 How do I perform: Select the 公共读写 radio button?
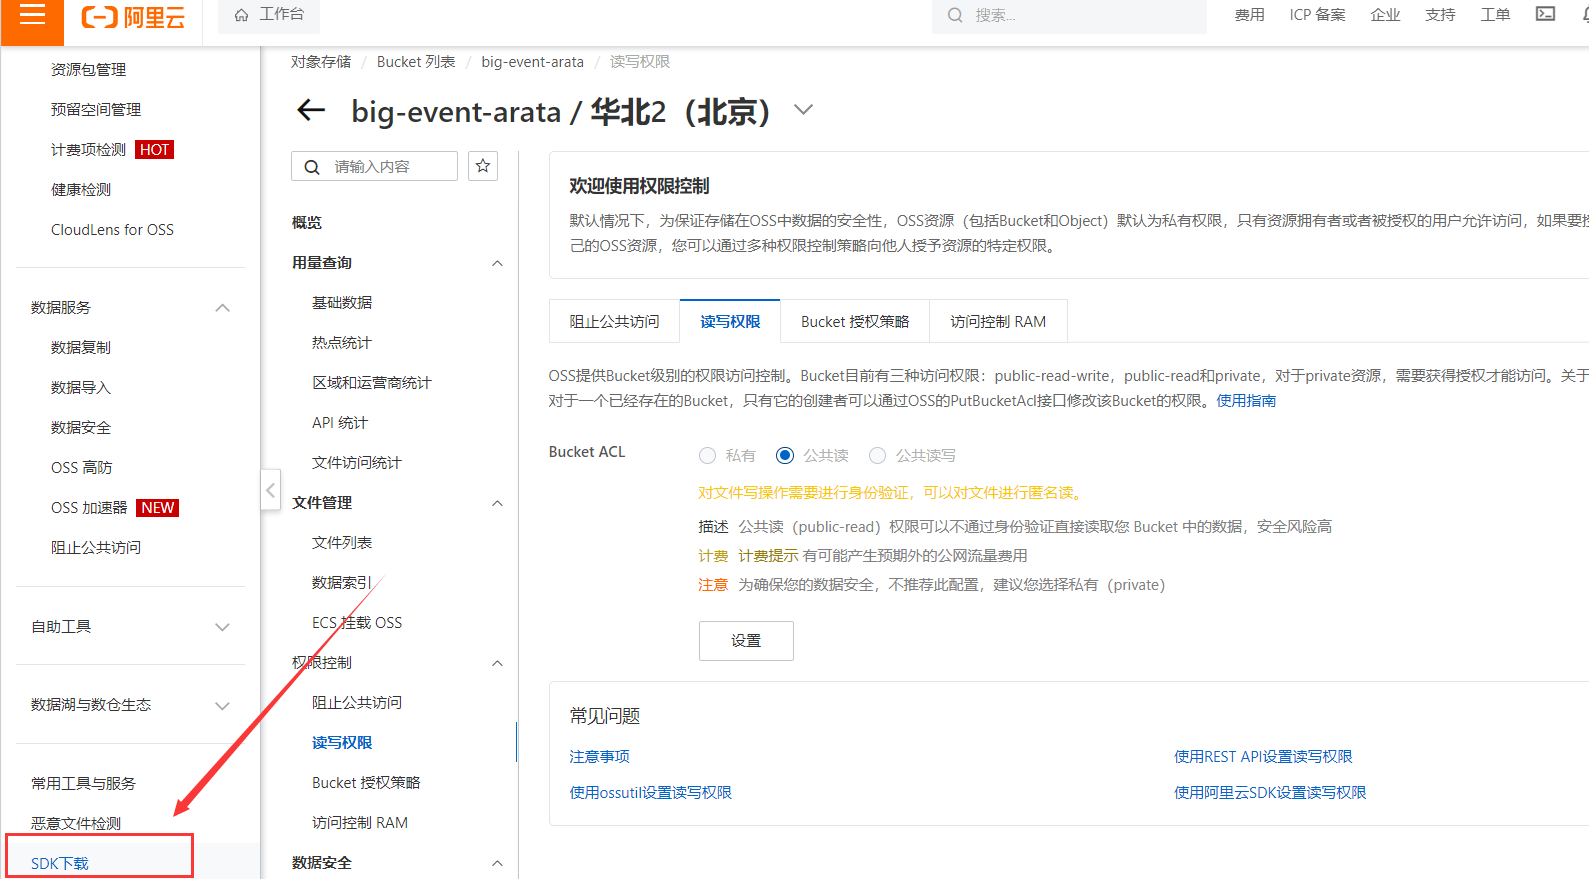click(x=877, y=456)
